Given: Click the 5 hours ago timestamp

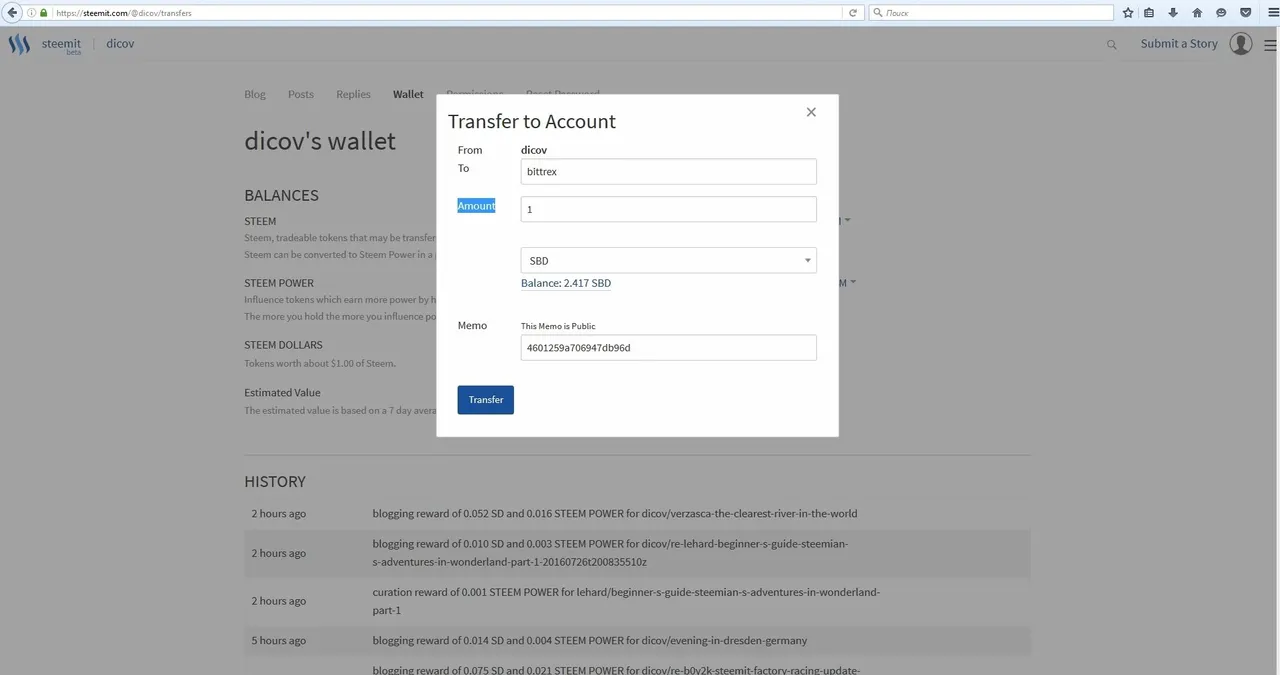Looking at the screenshot, I should [x=279, y=640].
